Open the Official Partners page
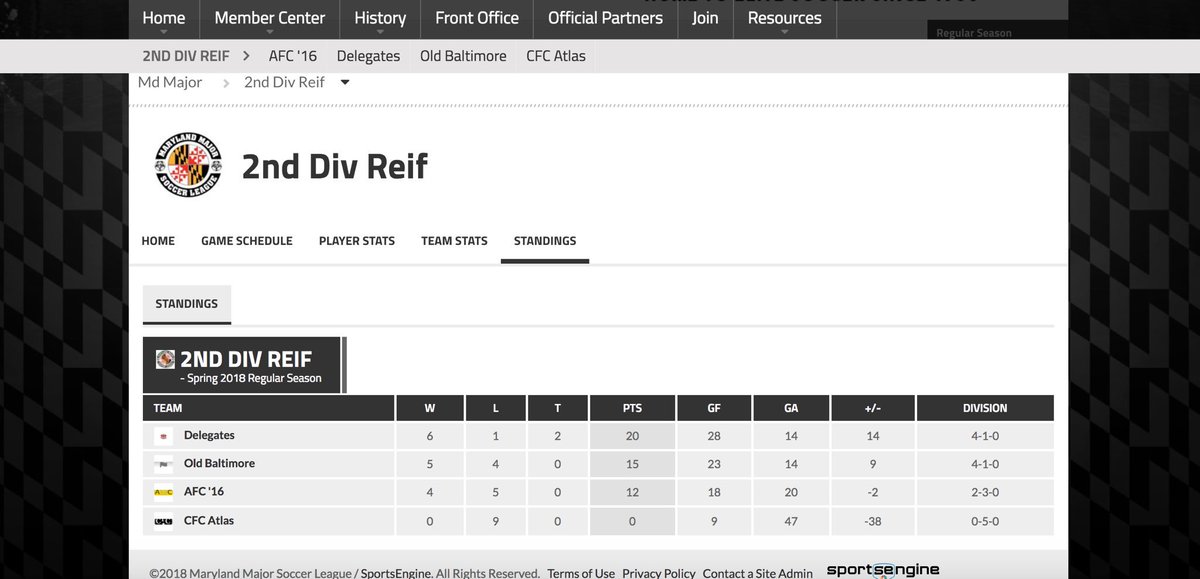 click(605, 18)
